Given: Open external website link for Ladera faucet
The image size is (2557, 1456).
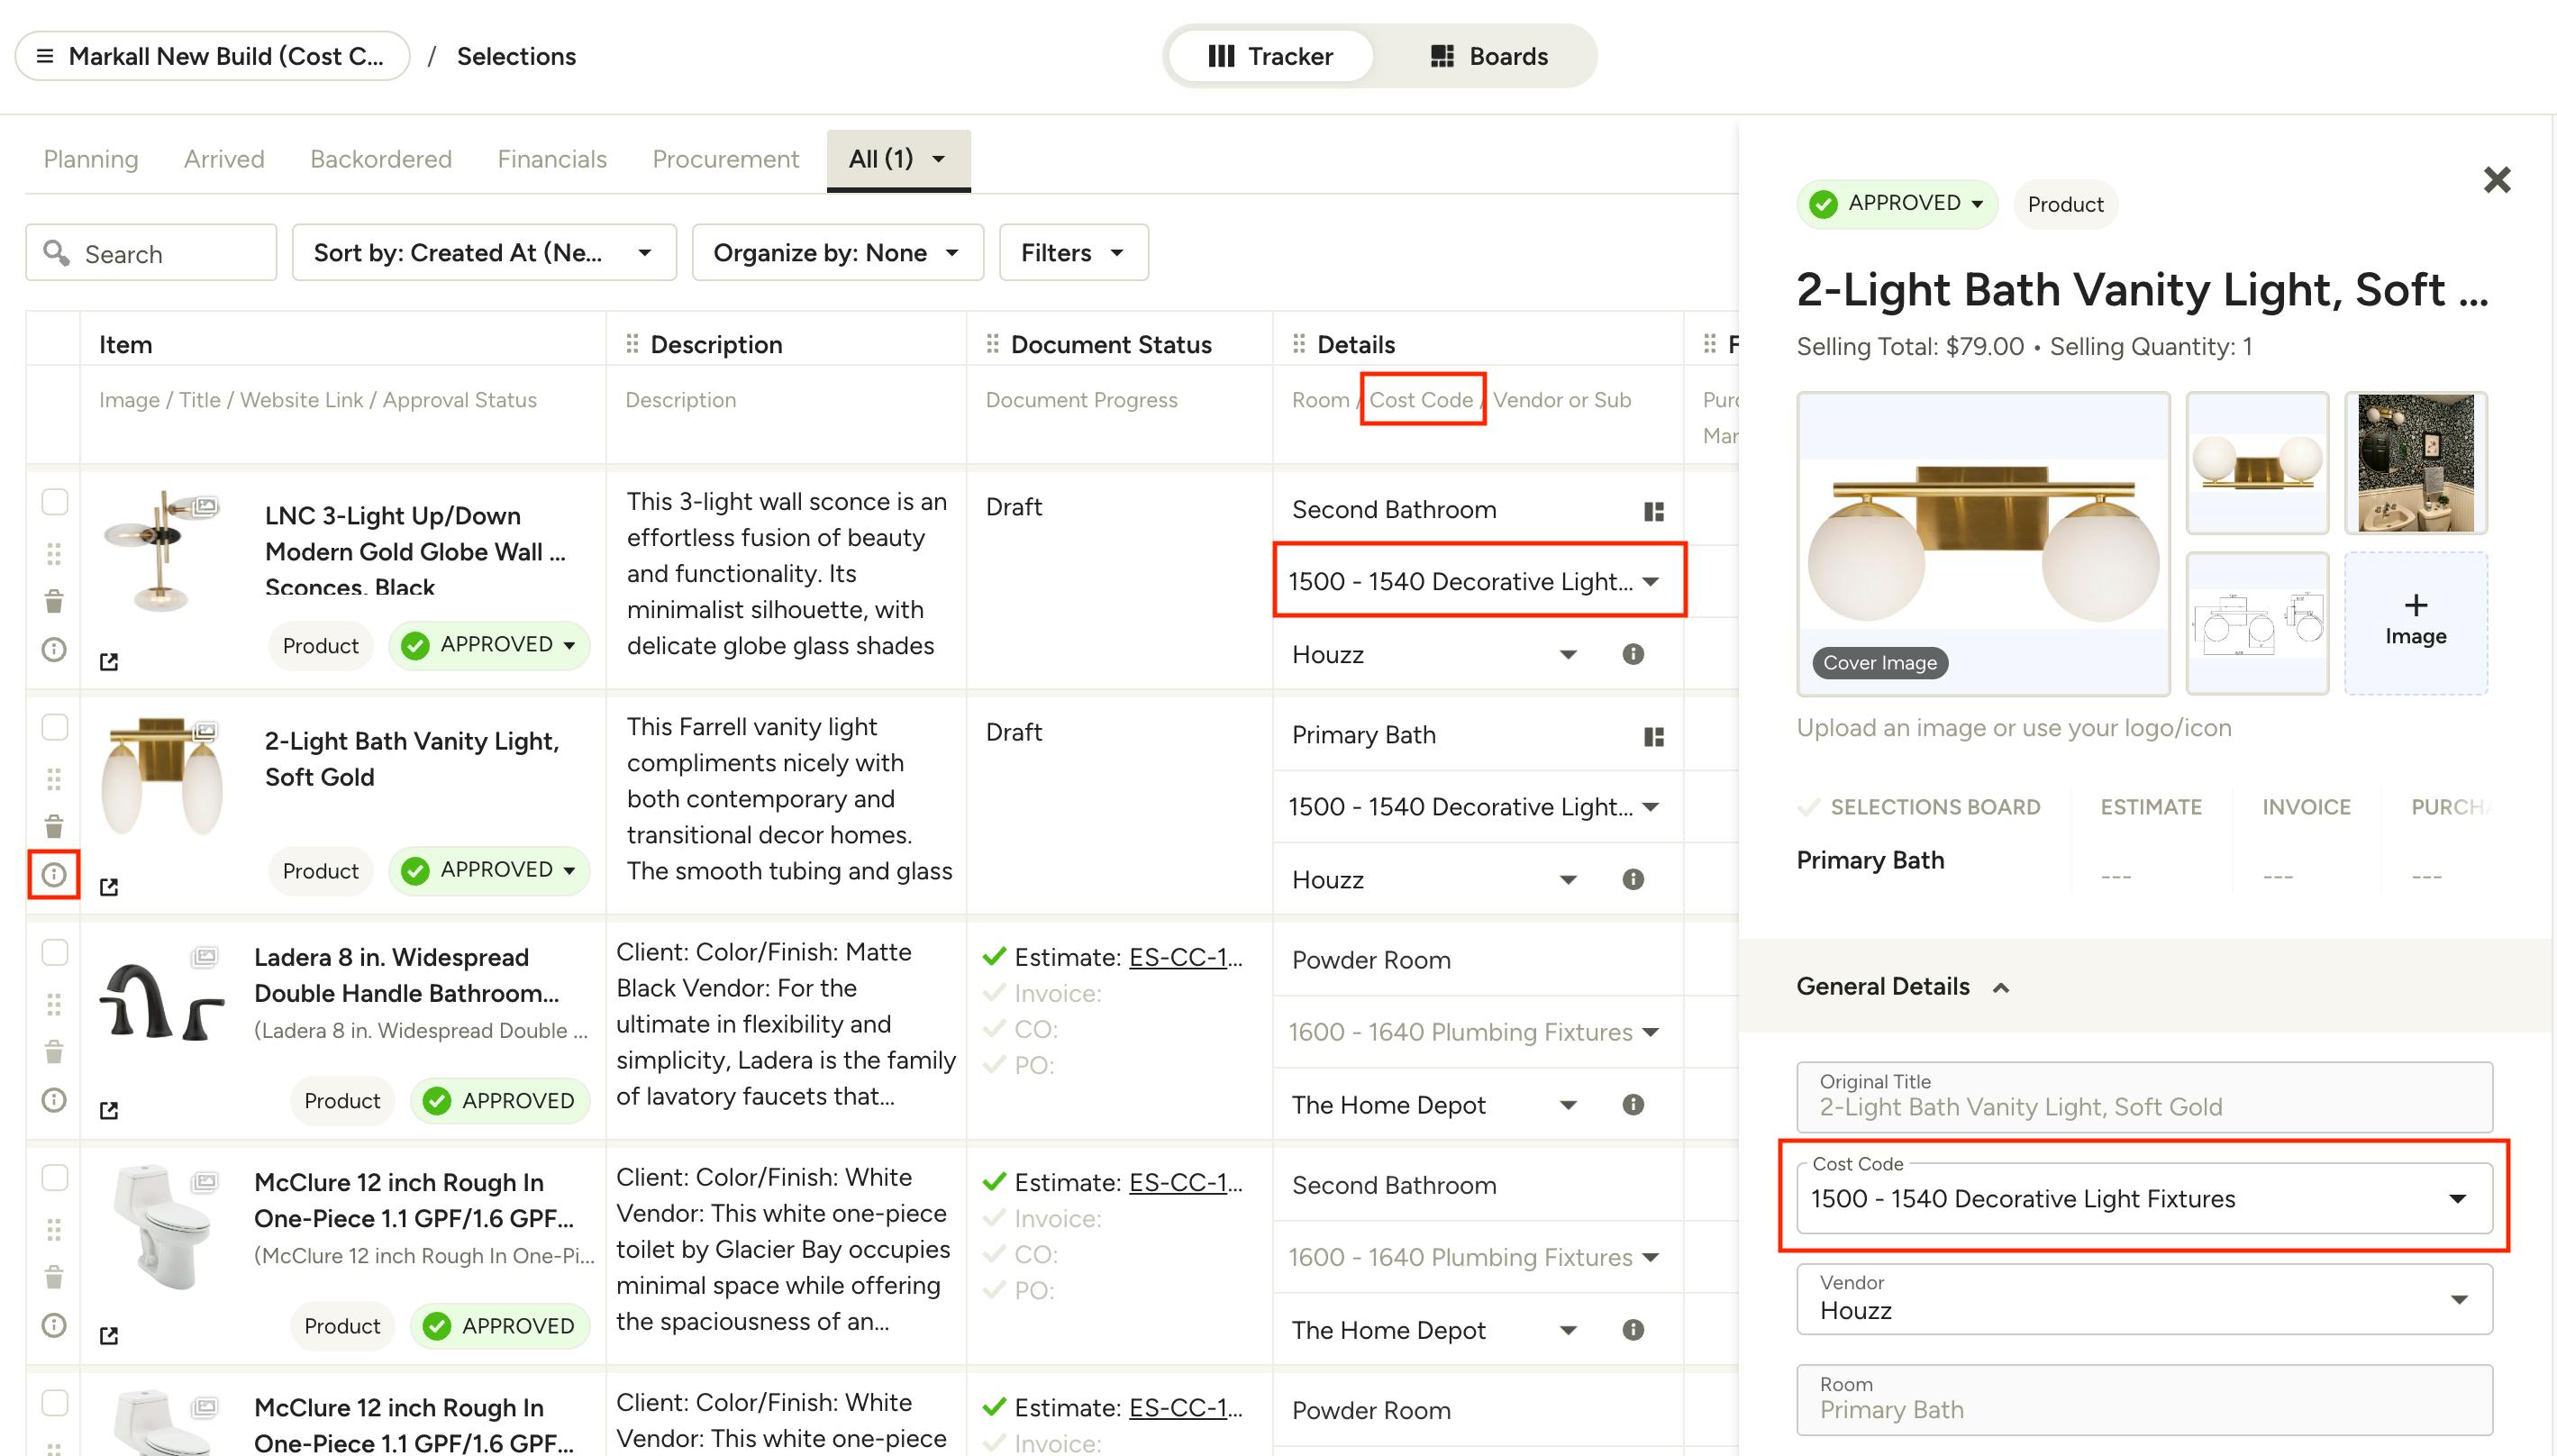Looking at the screenshot, I should pyautogui.click(x=109, y=1110).
